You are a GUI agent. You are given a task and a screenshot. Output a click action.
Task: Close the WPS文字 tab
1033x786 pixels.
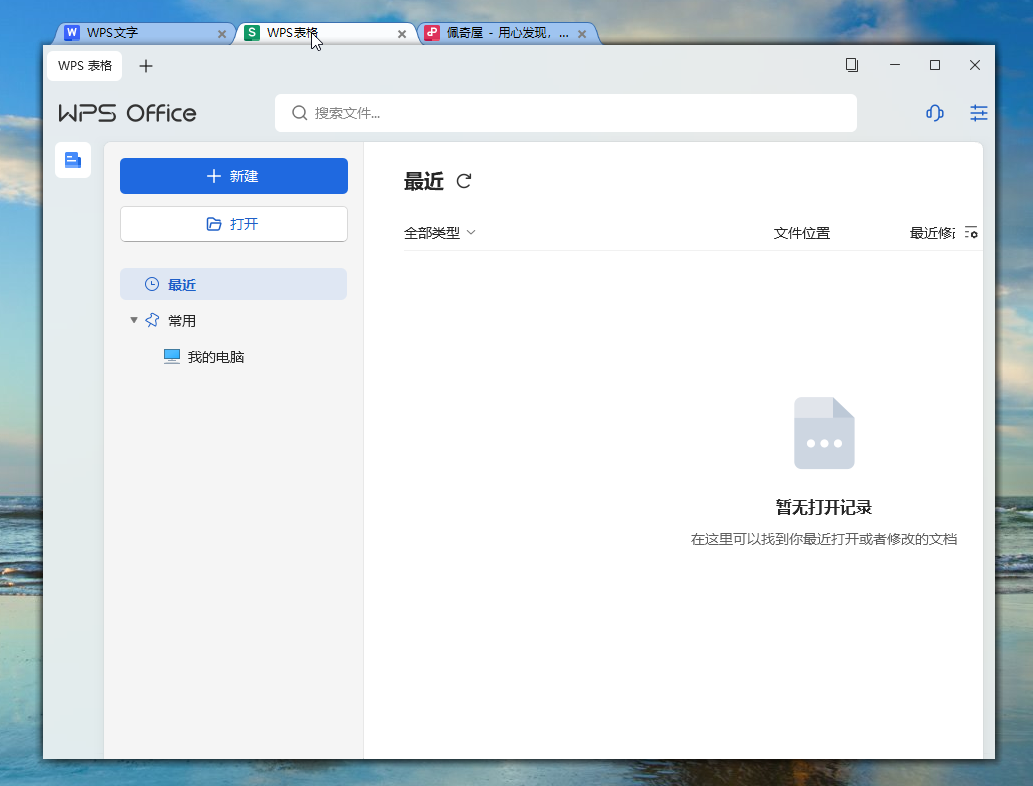click(222, 34)
